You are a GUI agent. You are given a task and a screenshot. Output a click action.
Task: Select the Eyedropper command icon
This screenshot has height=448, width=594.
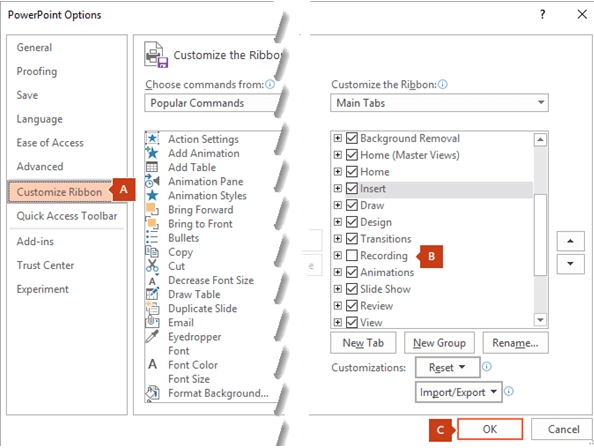152,336
